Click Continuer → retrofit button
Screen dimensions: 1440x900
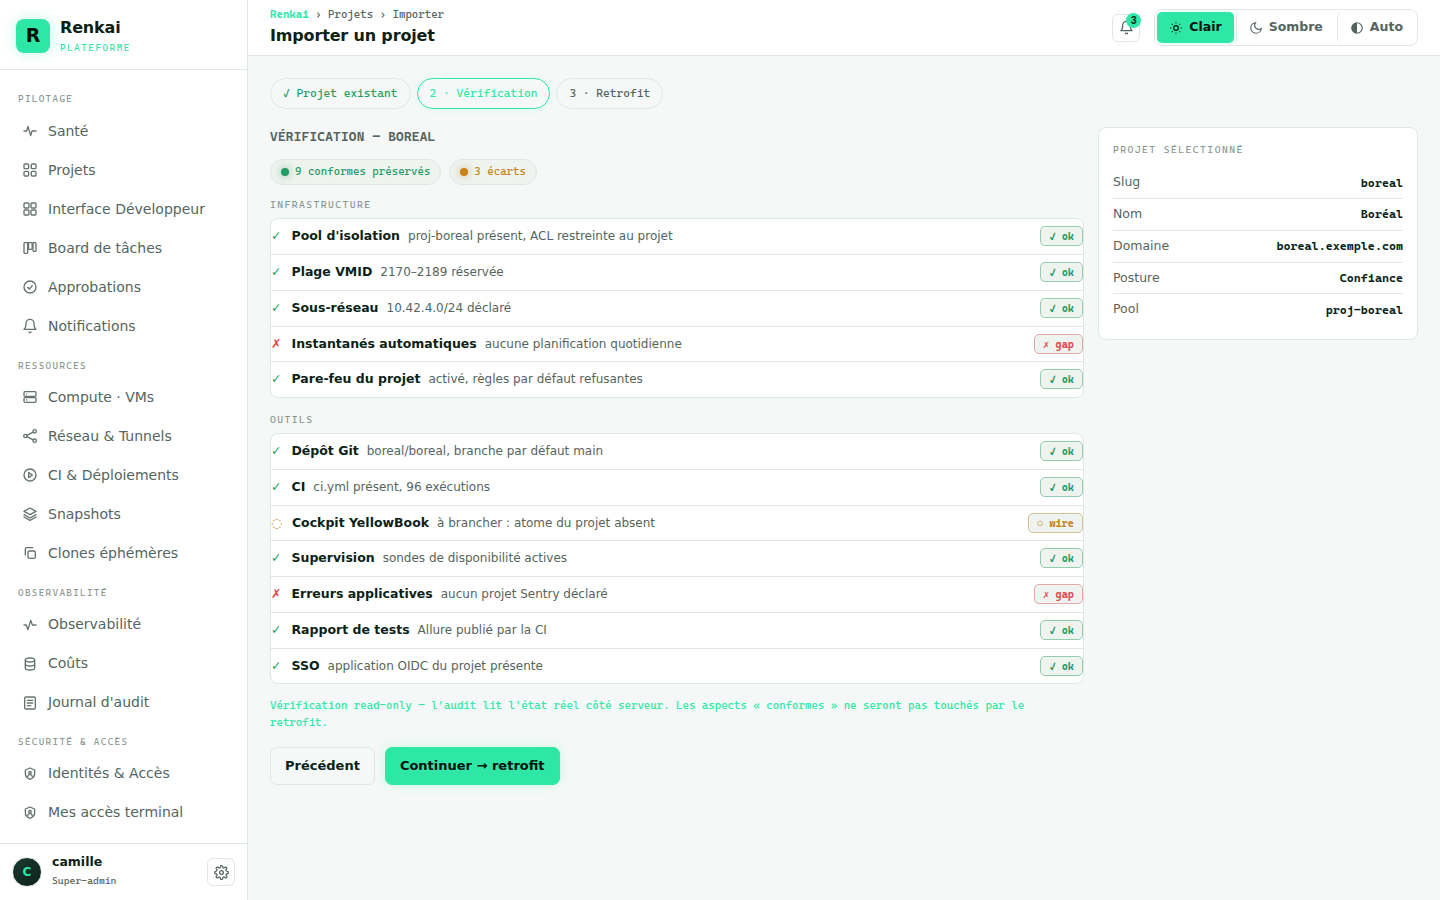(472, 766)
